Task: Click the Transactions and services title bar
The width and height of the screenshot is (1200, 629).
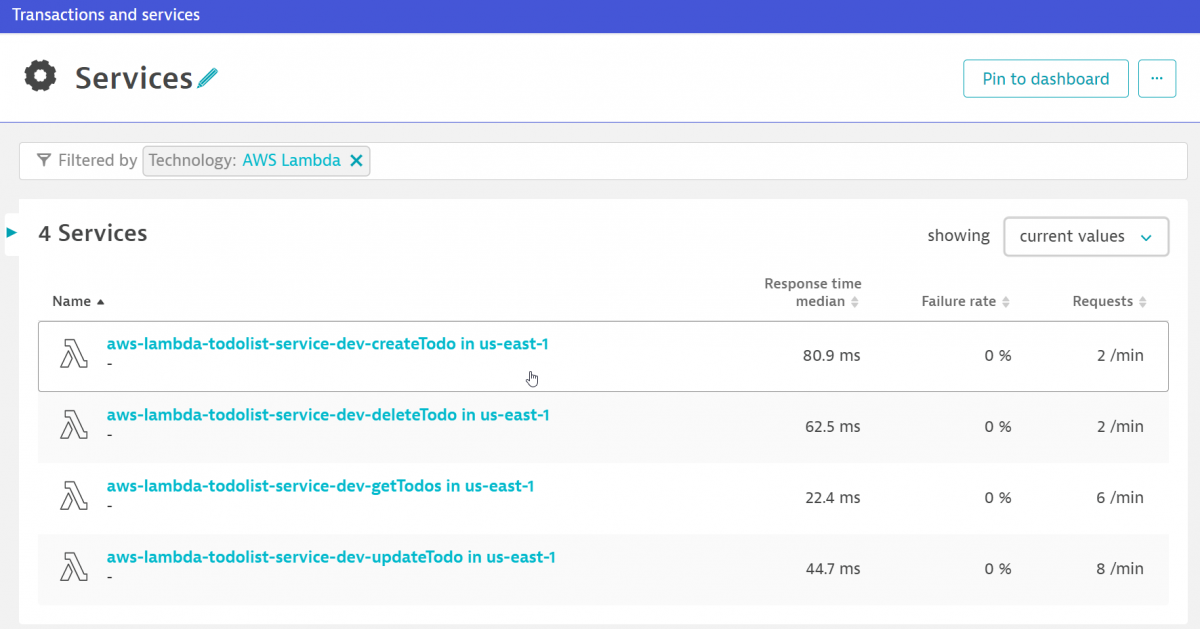Action: pyautogui.click(x=106, y=14)
